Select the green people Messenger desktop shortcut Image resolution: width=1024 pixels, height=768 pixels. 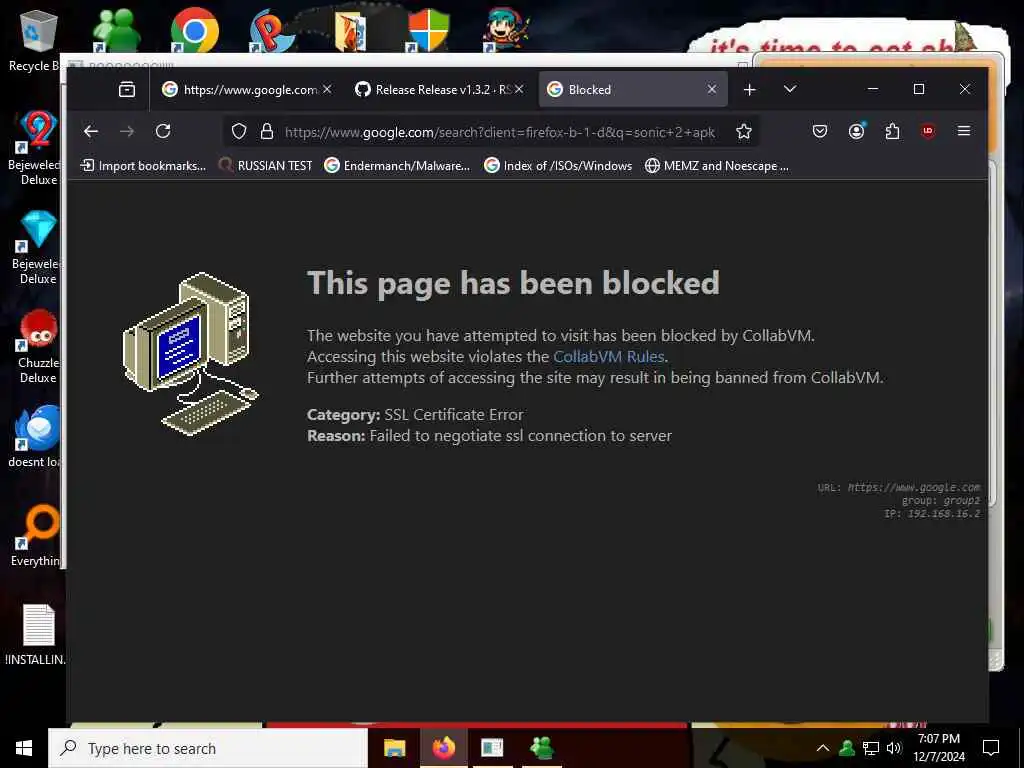point(116,30)
